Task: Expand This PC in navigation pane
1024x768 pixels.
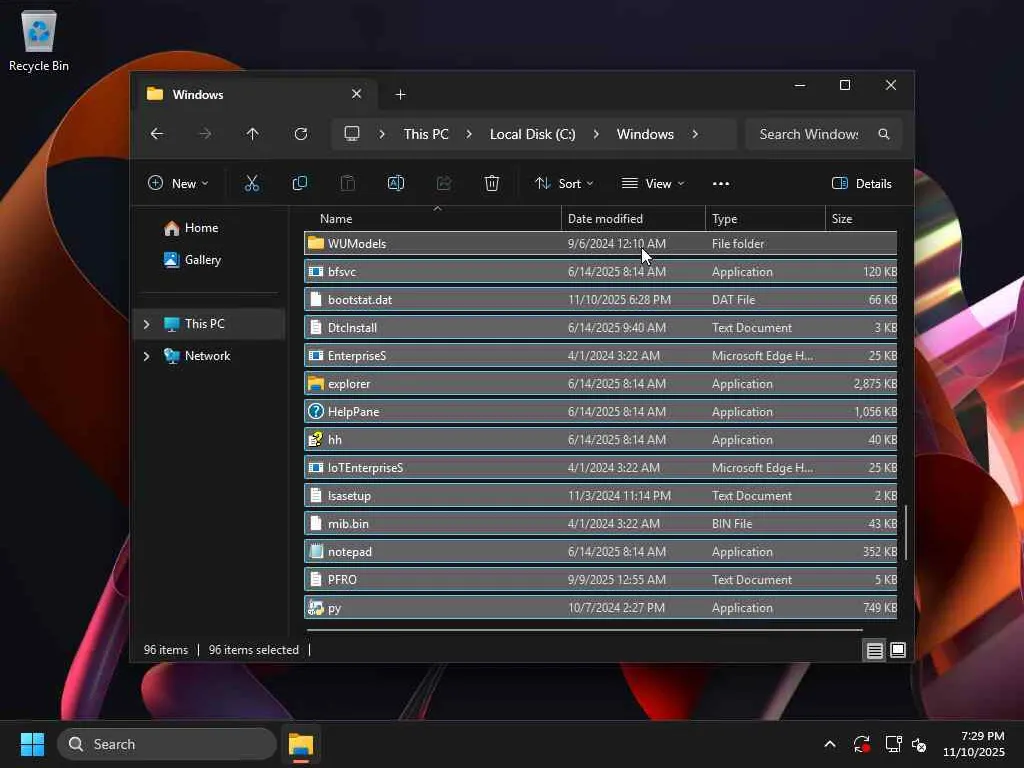Action: [146, 324]
